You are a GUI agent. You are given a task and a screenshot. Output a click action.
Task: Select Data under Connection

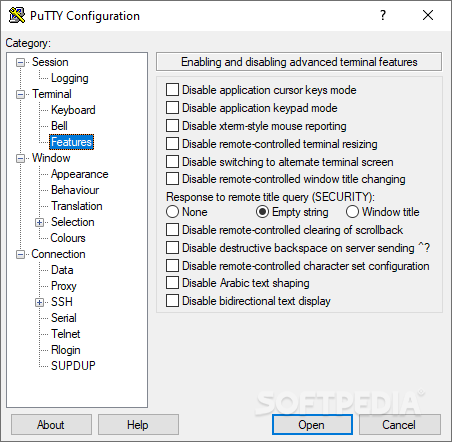tap(62, 270)
